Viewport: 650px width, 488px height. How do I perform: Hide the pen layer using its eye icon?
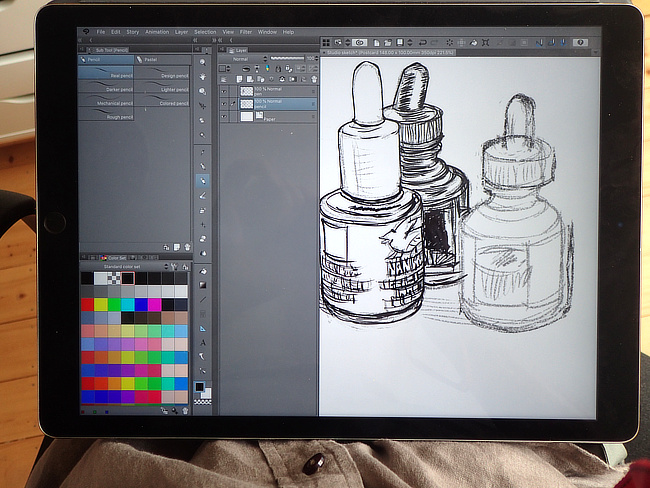[224, 90]
